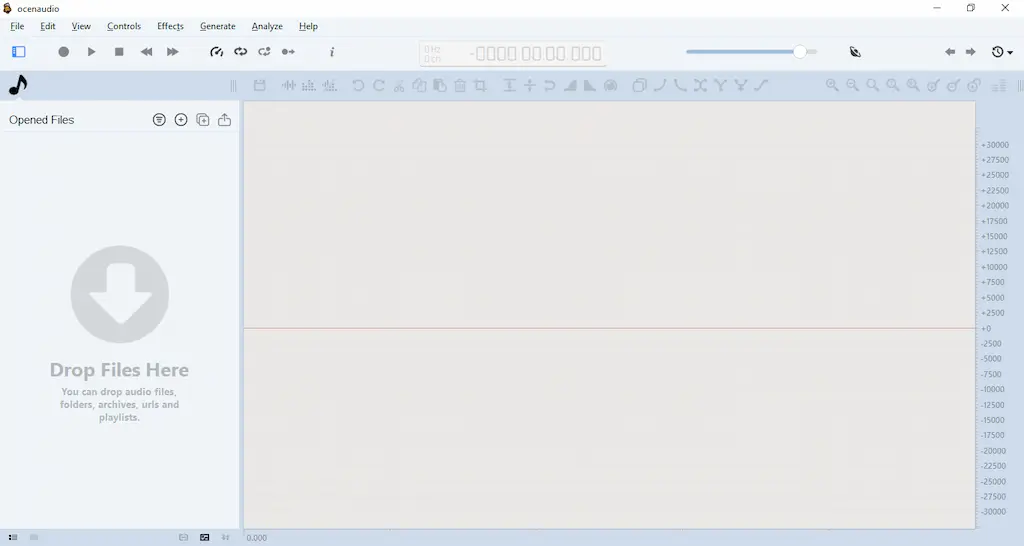Viewport: 1024px width, 546px height.
Task: Open the Effects menu
Action: [x=170, y=26]
